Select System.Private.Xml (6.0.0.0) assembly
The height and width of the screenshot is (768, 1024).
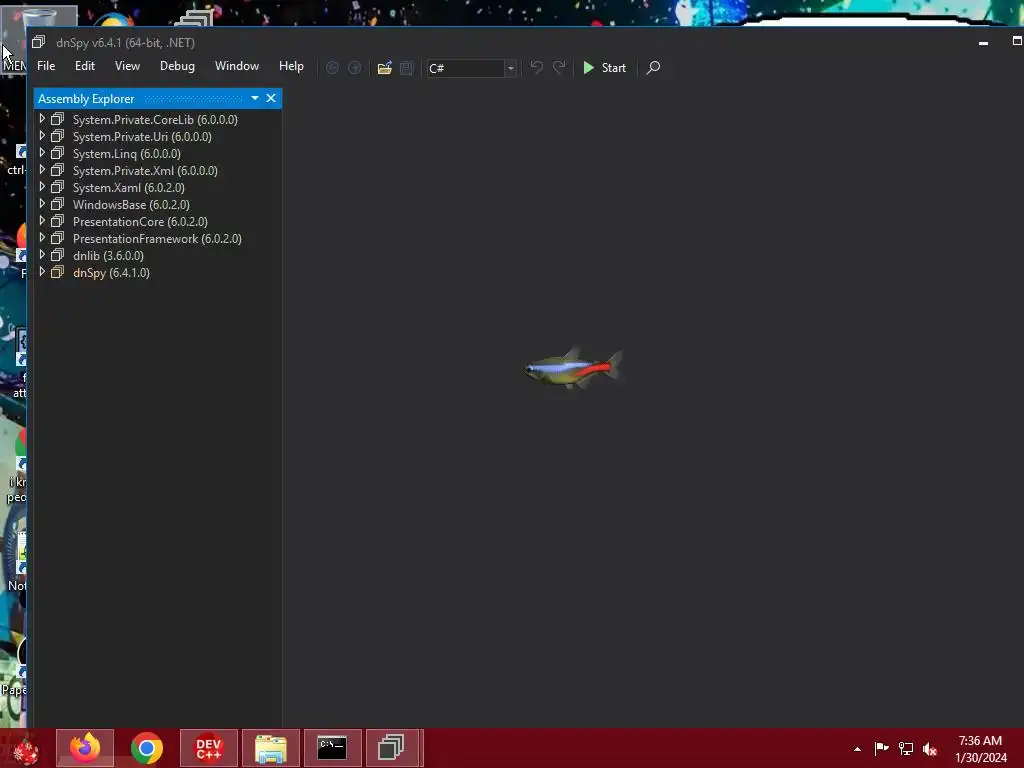click(x=145, y=170)
